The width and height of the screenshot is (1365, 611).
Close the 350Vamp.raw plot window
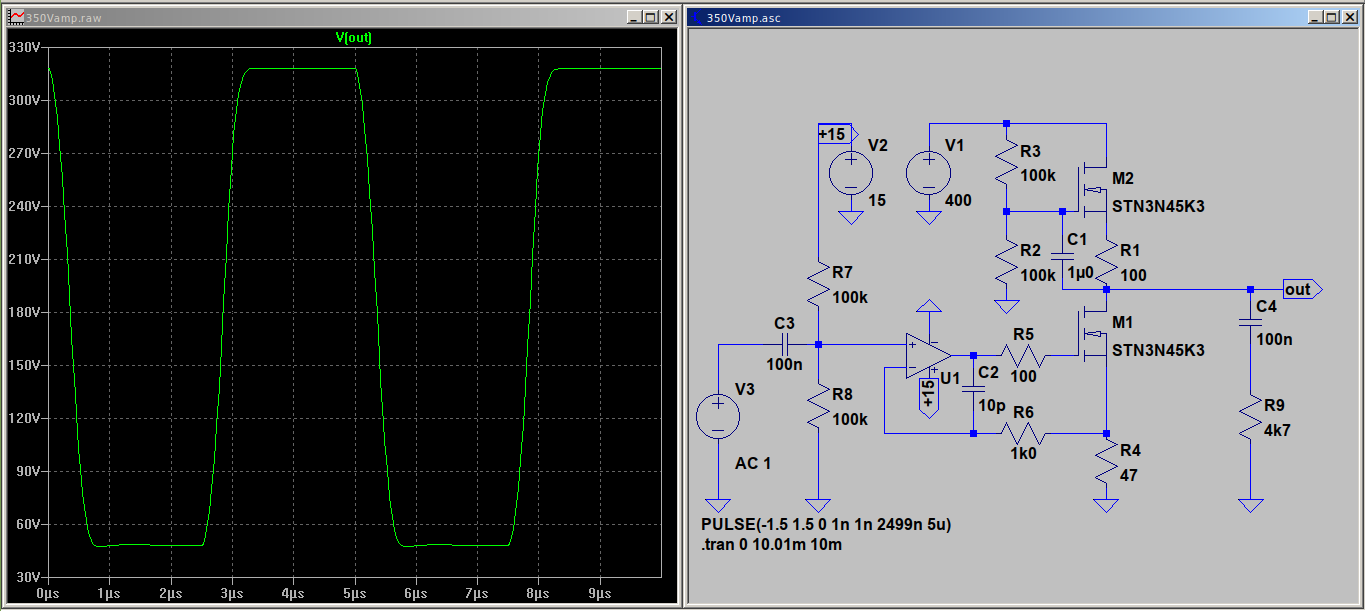[669, 17]
